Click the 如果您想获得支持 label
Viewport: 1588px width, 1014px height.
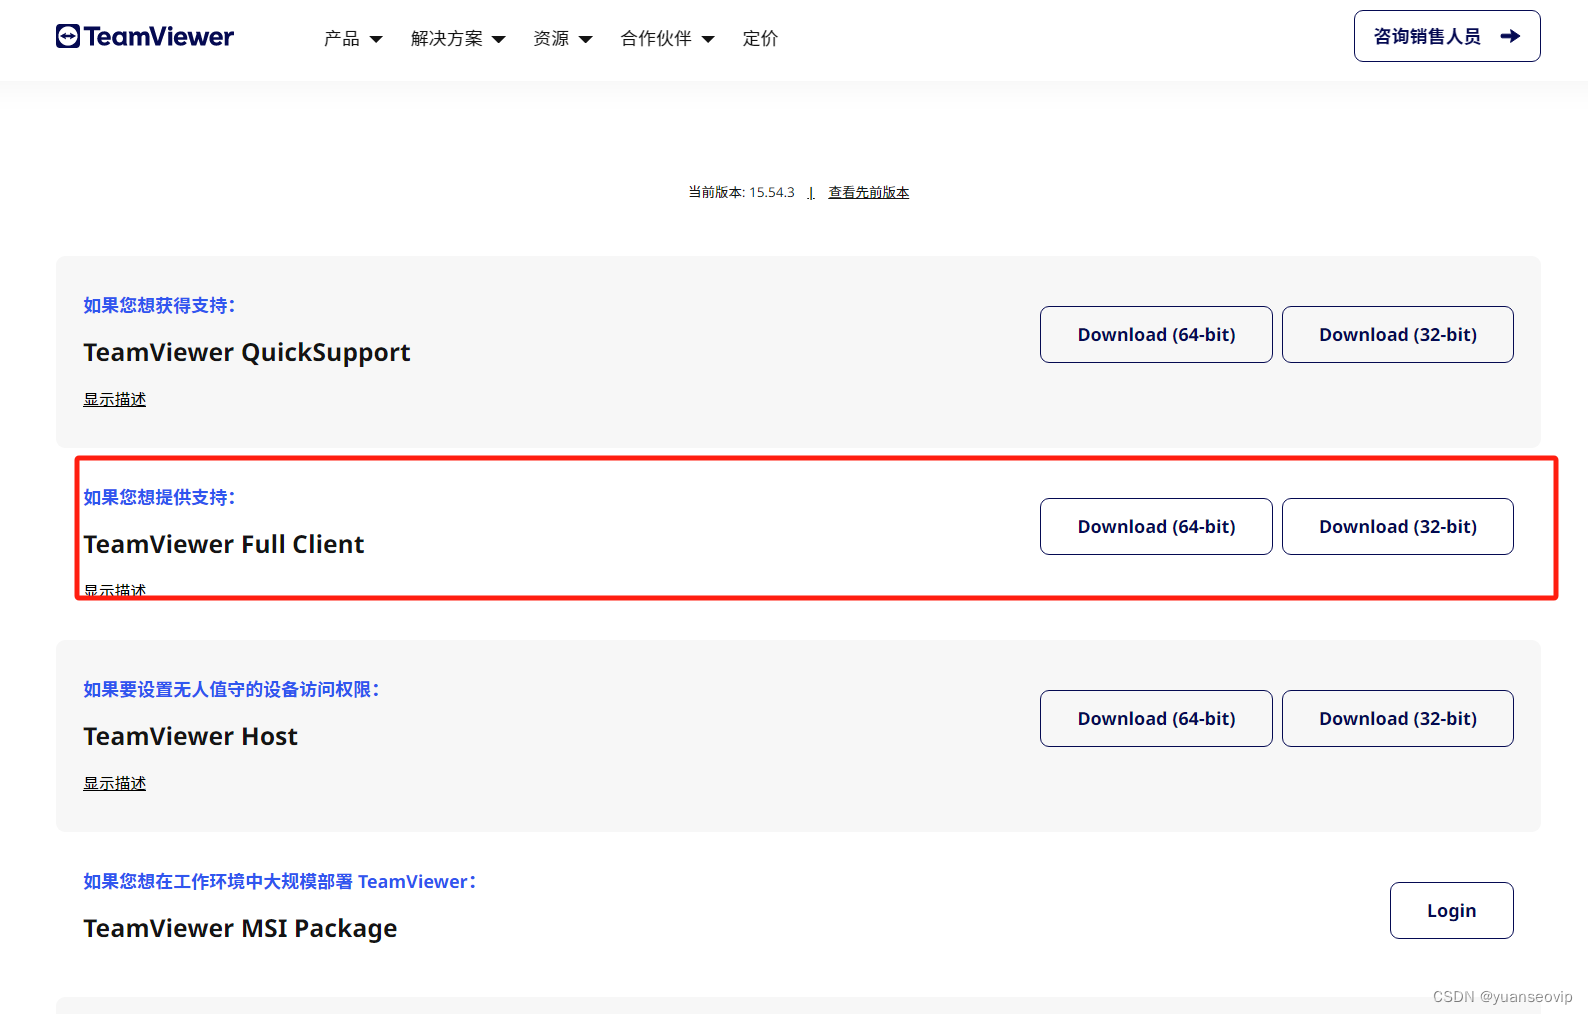point(159,306)
